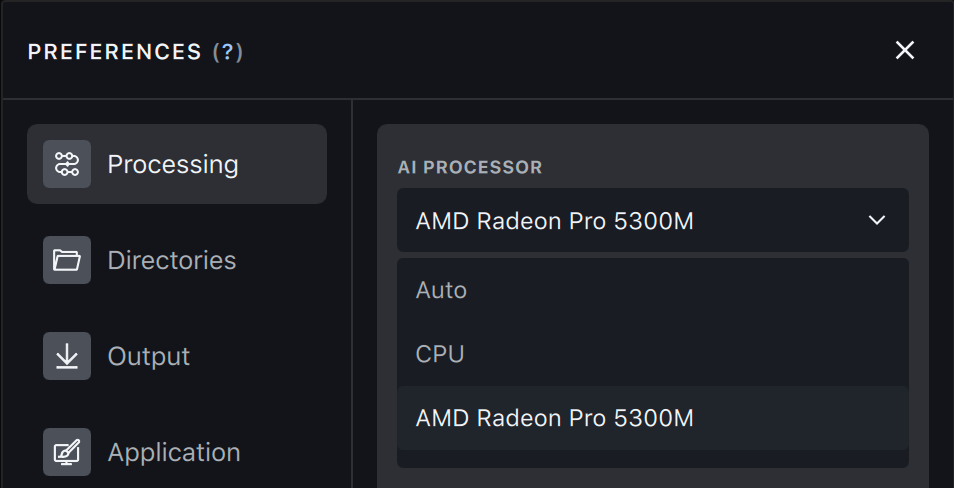954x488 pixels.
Task: Switch to the Processing section label
Action: 173,164
